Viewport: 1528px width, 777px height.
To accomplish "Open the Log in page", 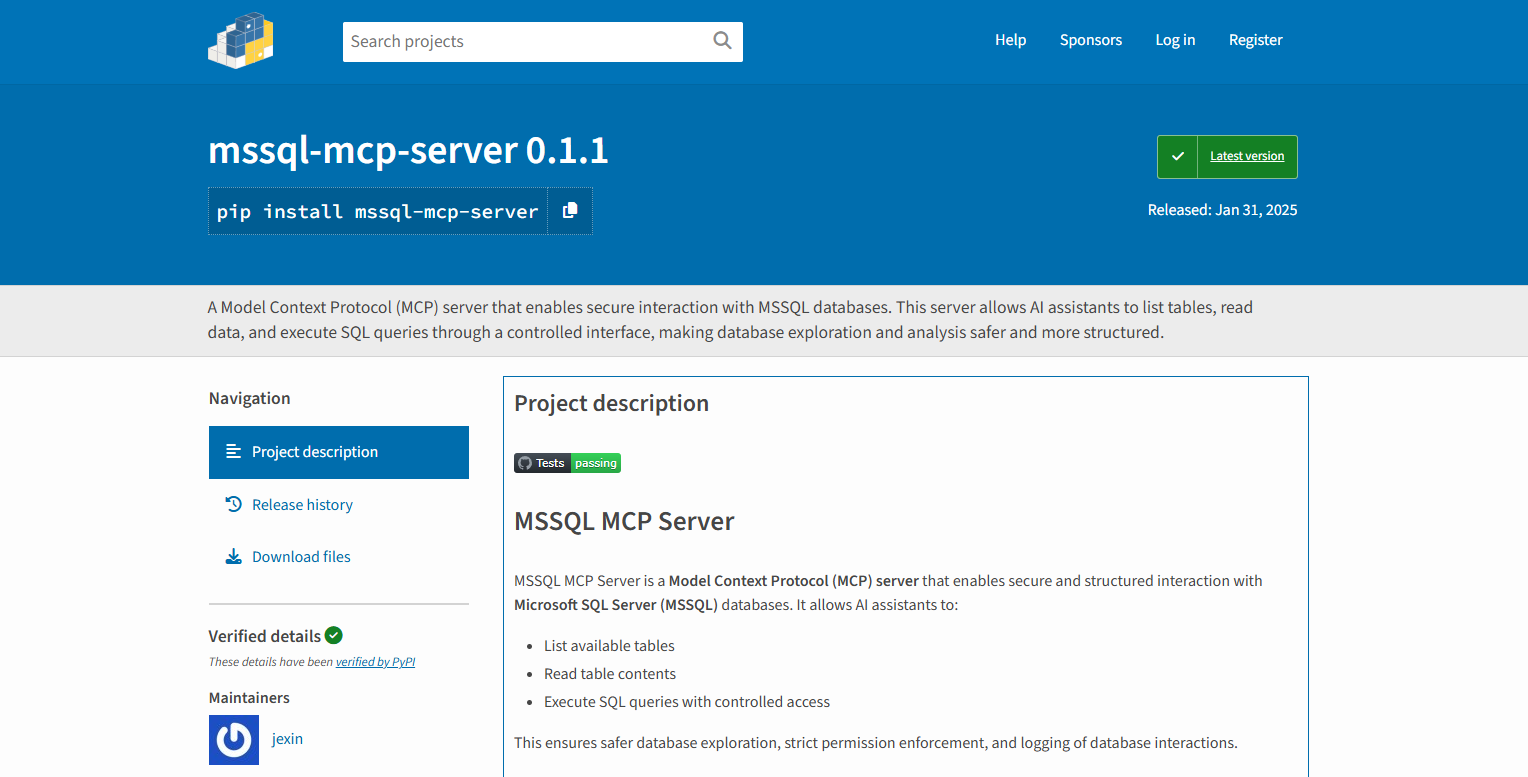I will point(1175,40).
